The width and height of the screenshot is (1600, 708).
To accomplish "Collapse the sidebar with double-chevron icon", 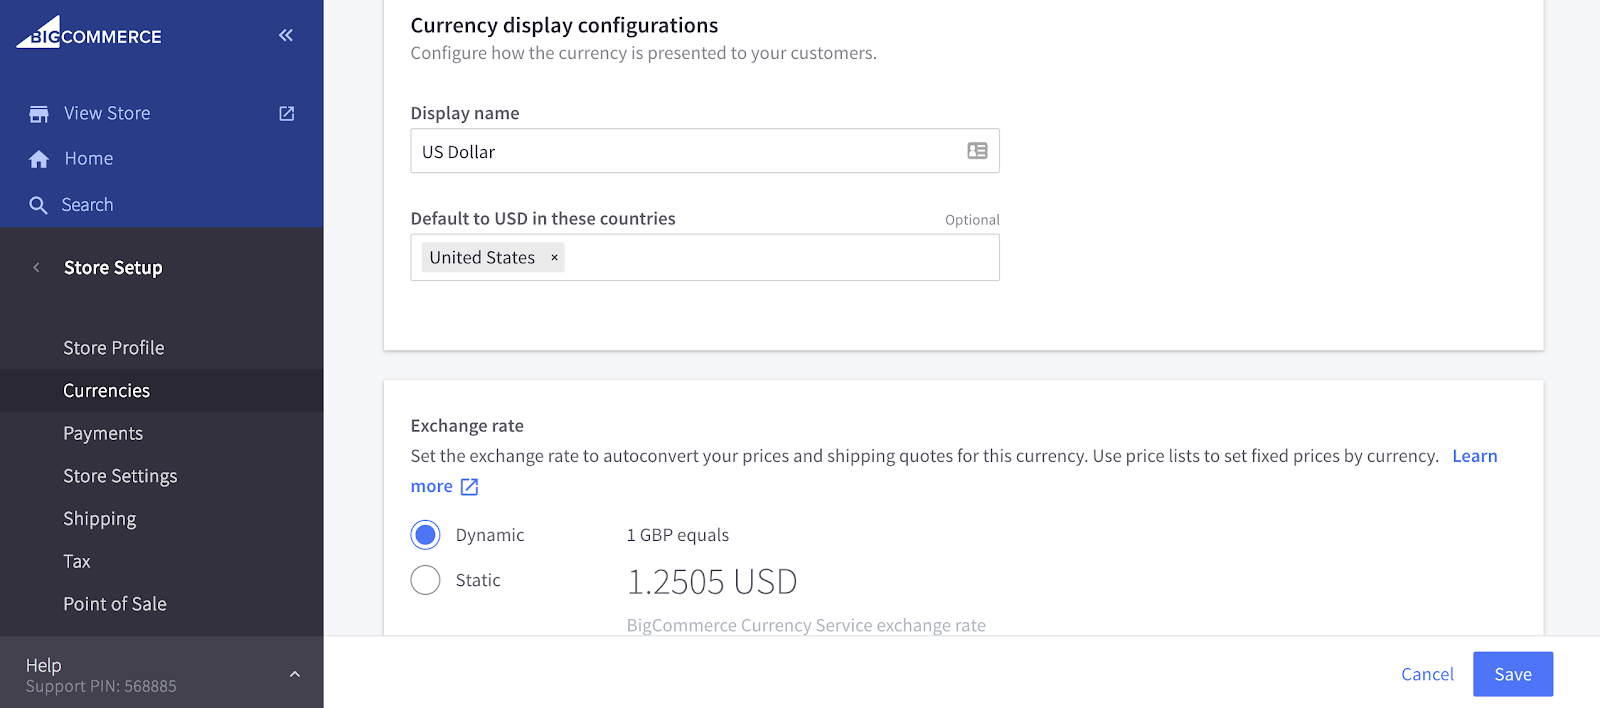I will click(286, 35).
